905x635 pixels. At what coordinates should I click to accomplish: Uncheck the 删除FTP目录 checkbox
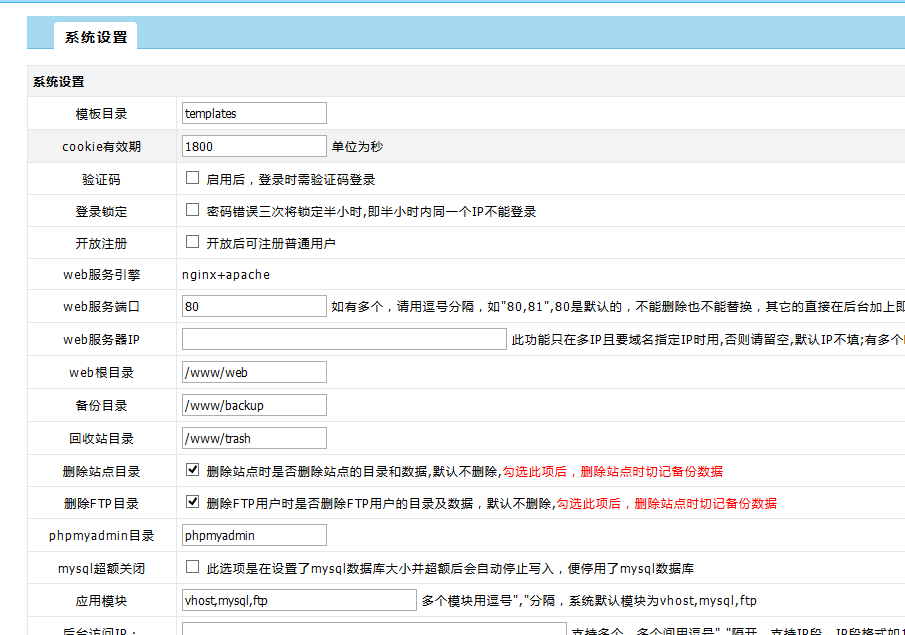tap(193, 502)
